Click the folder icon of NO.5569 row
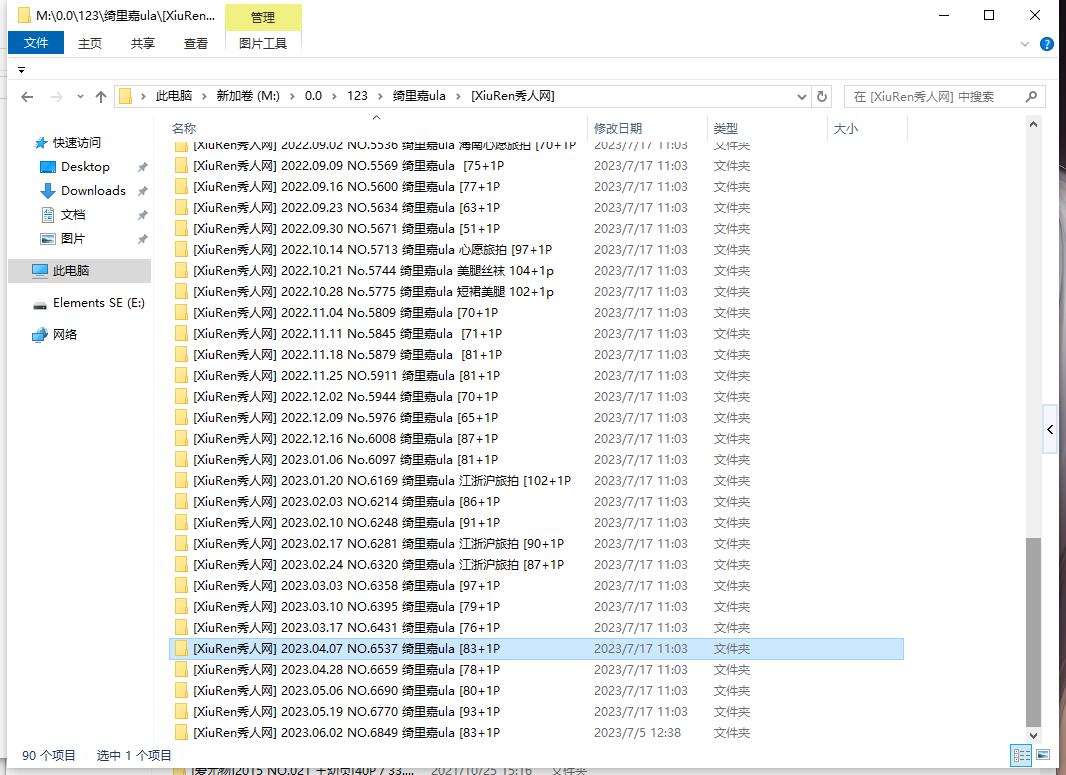Screen dimensions: 1066x775 click(181, 166)
